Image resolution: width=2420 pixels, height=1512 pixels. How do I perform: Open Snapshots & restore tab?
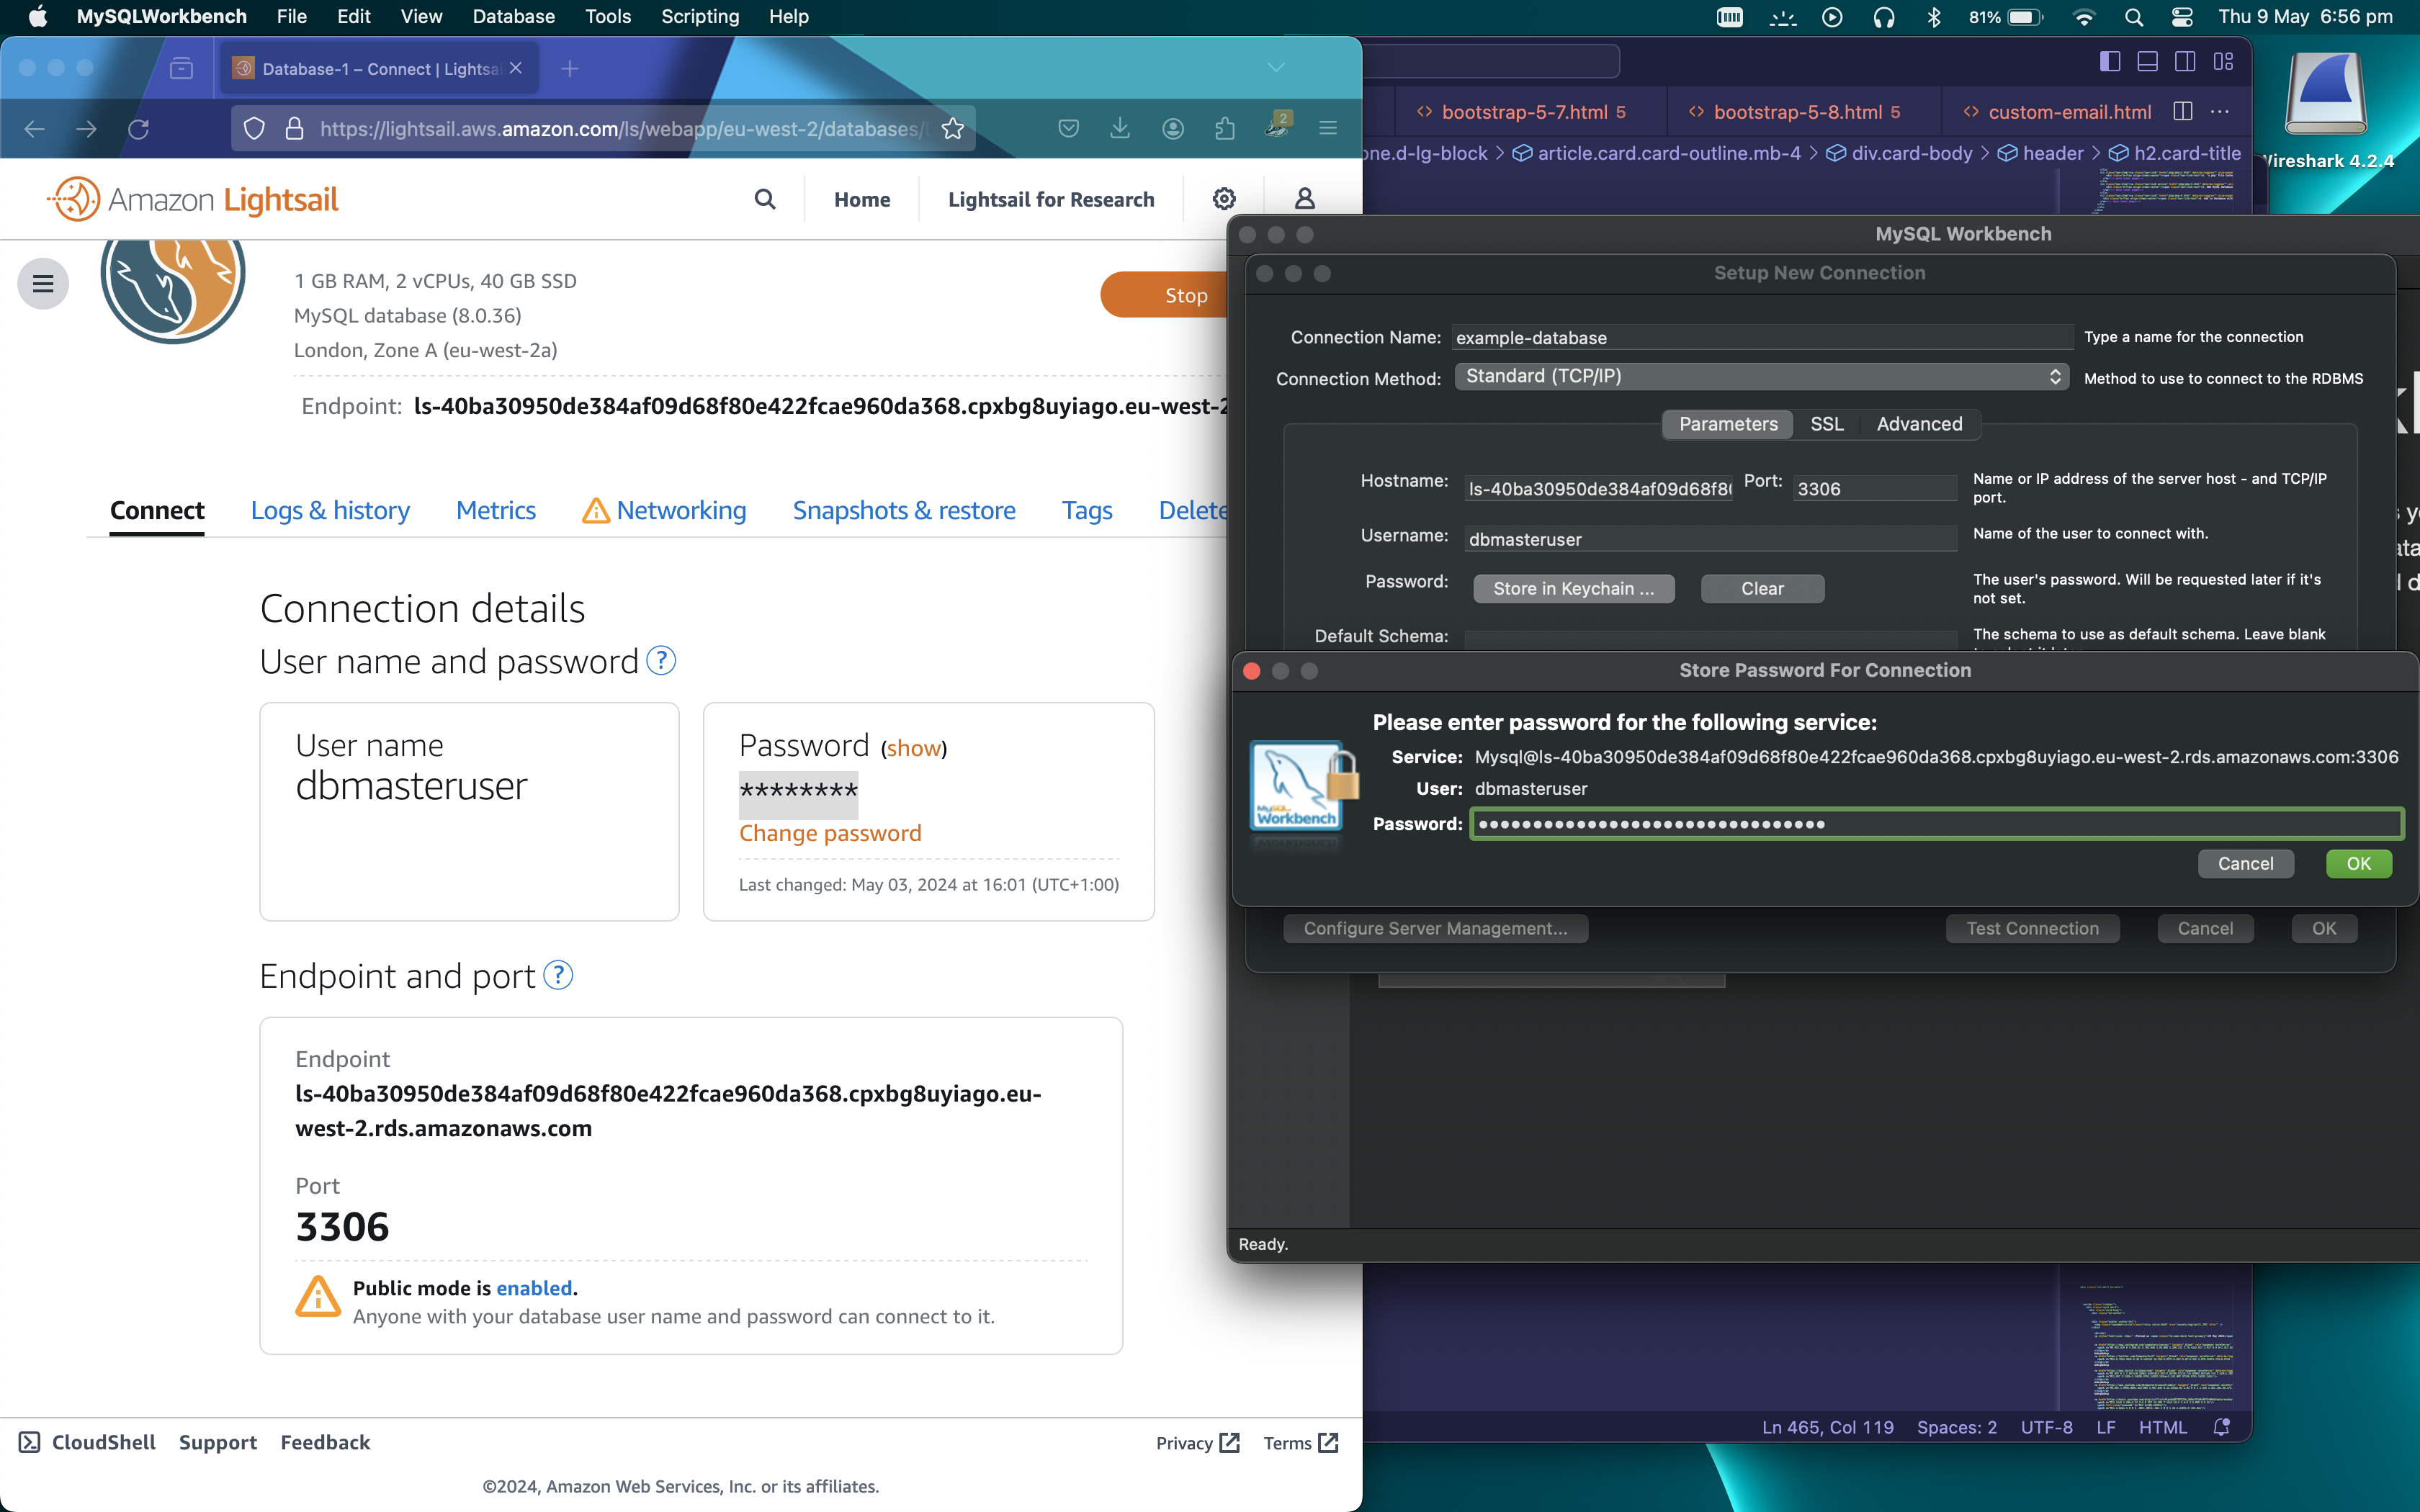(904, 510)
